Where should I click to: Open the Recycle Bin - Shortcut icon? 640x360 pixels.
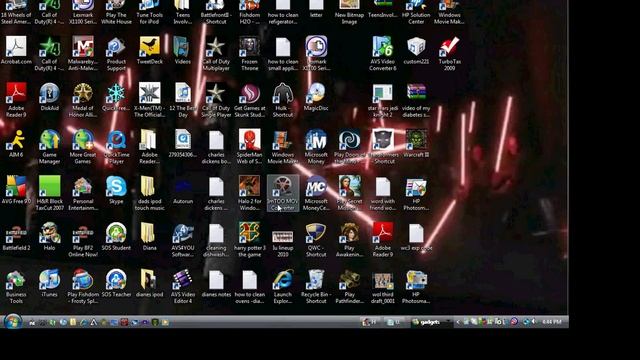pyautogui.click(x=316, y=286)
